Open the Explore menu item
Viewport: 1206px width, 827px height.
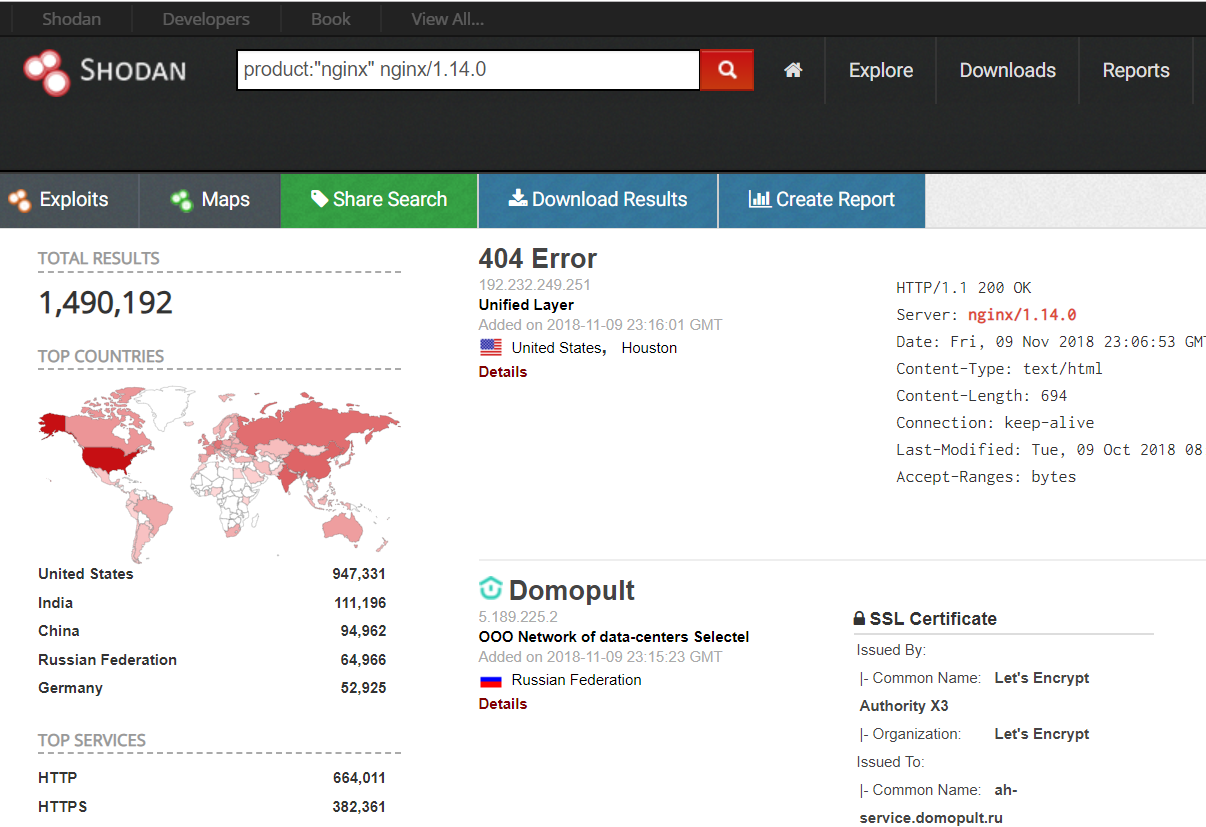[880, 70]
